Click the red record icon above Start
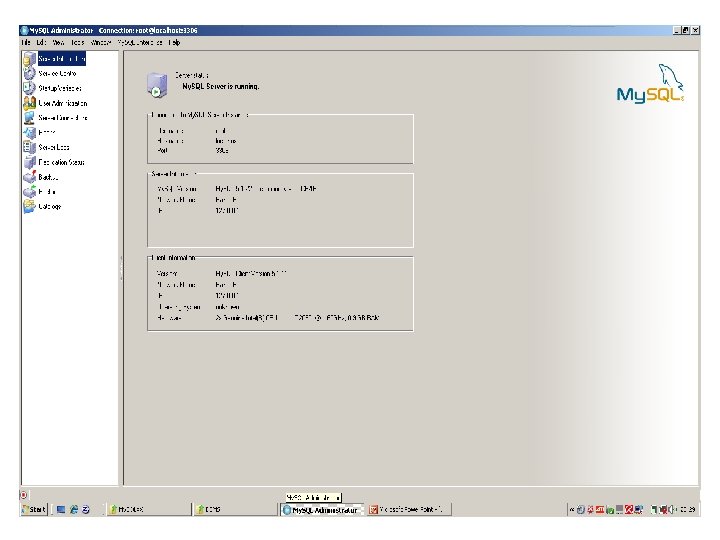The width and height of the screenshot is (720, 540). [23, 495]
